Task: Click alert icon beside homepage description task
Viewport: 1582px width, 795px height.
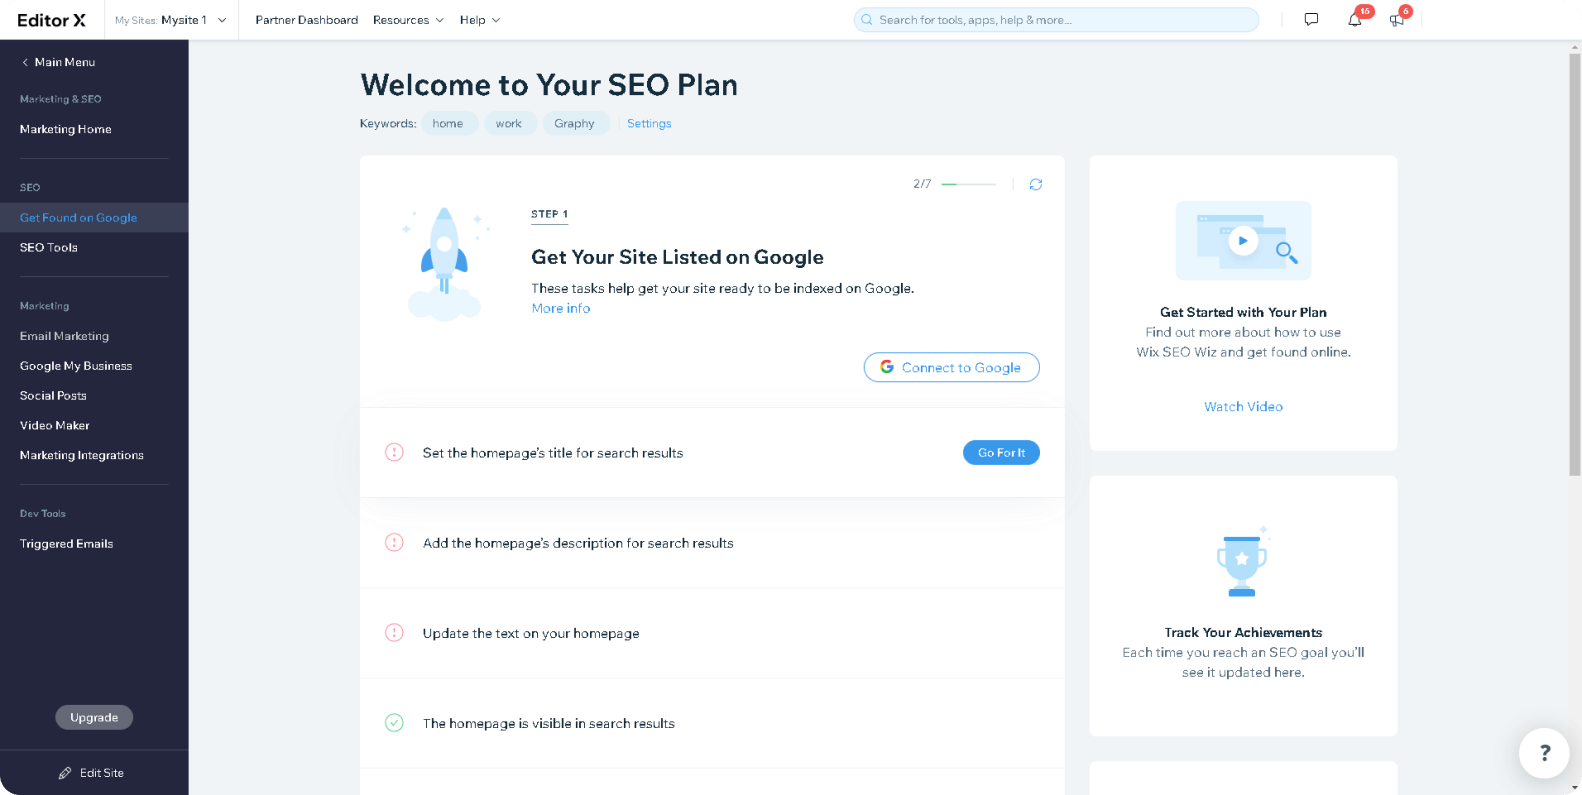Action: click(394, 543)
